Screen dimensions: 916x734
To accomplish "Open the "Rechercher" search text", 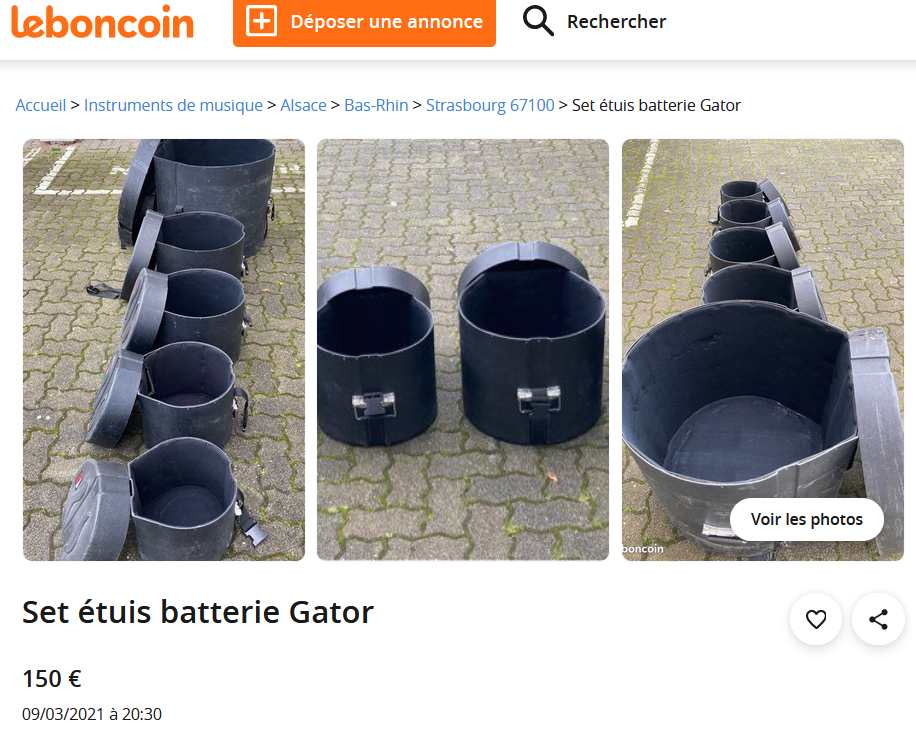I will coord(616,21).
